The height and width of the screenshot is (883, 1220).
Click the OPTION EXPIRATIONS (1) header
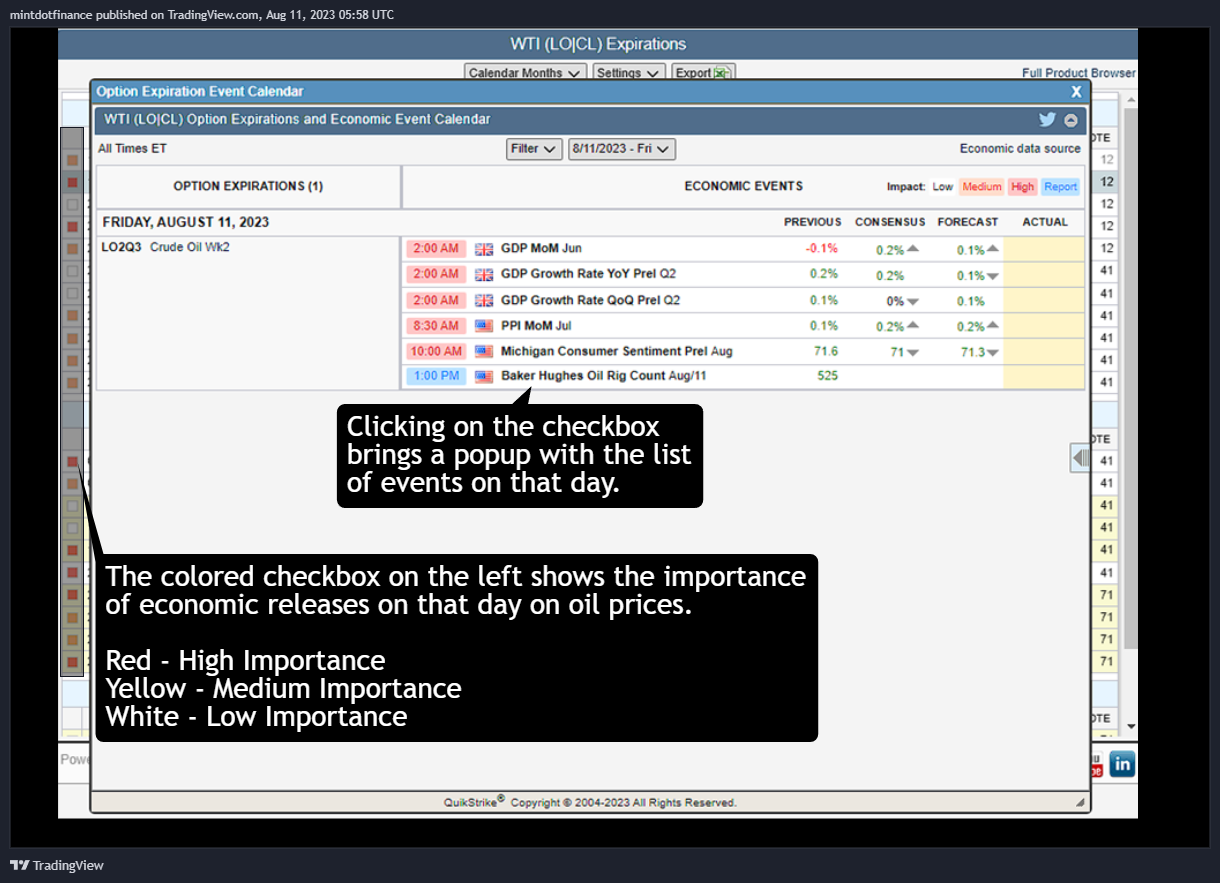(x=248, y=187)
